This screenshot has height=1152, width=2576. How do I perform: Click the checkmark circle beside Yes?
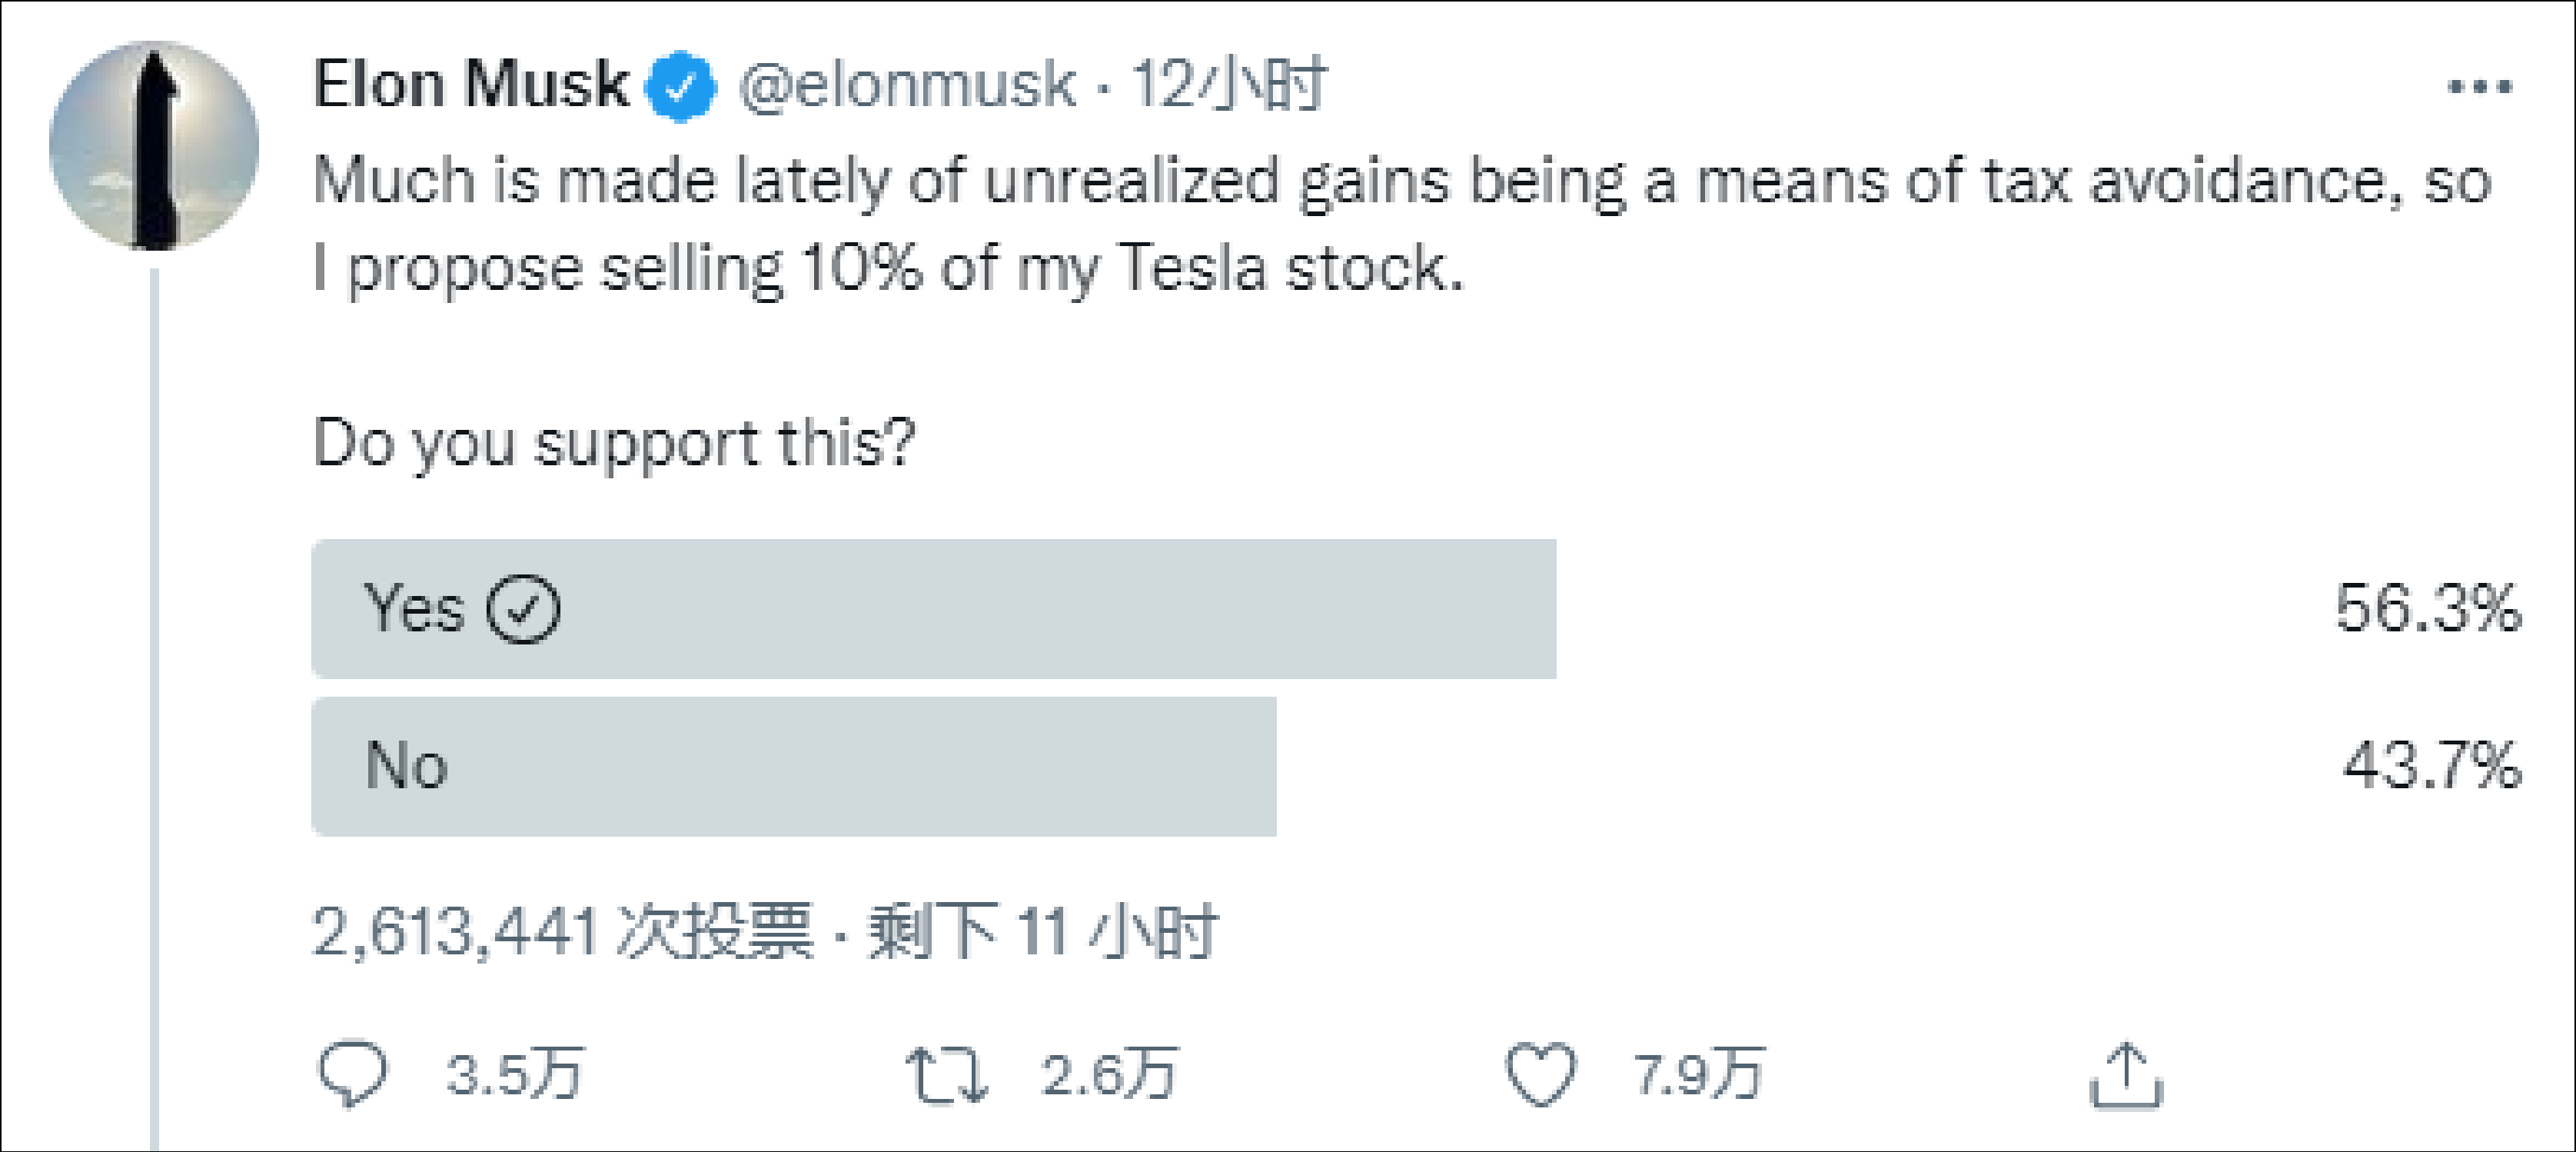(523, 609)
